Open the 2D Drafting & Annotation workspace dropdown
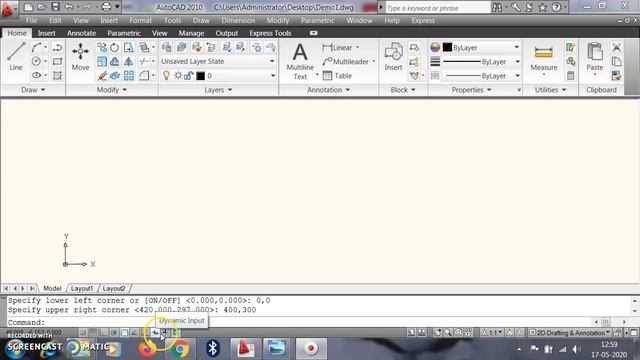The height and width of the screenshot is (360, 640). pos(570,333)
